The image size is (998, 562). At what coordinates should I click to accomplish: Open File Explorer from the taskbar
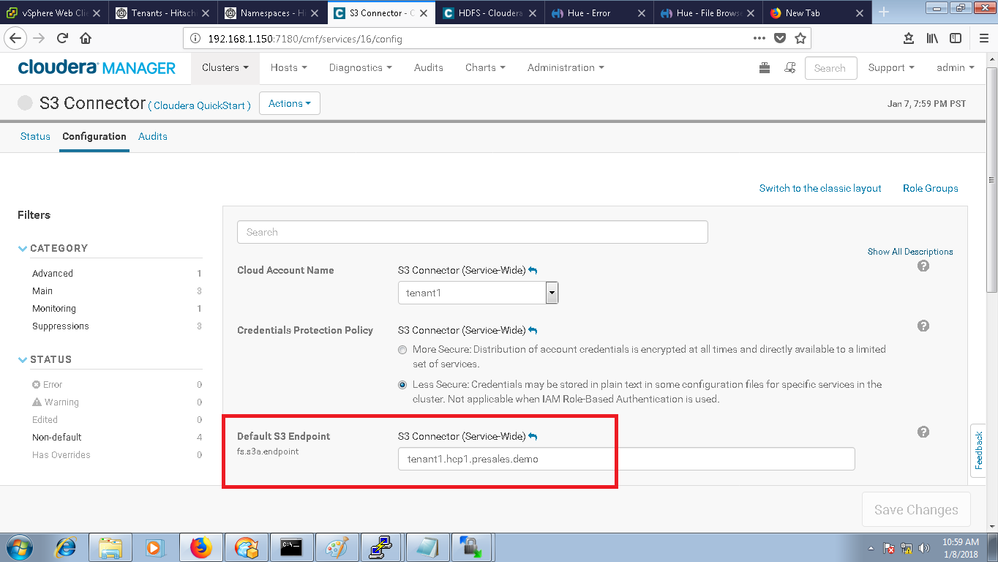[110, 547]
